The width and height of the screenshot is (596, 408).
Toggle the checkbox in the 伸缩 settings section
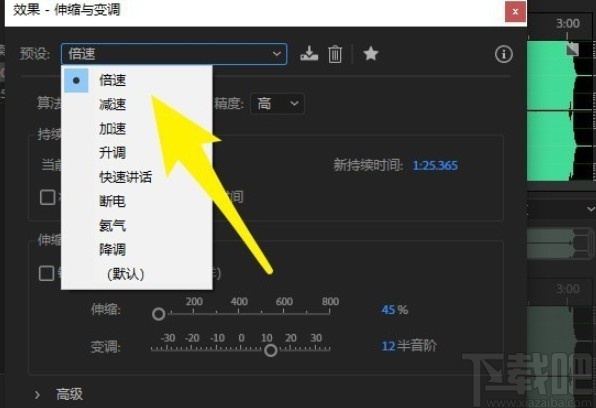(x=47, y=273)
